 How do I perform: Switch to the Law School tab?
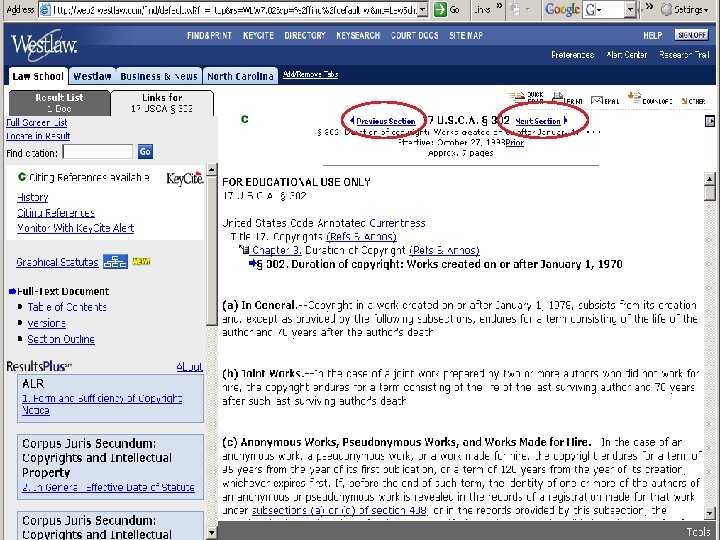click(x=38, y=76)
